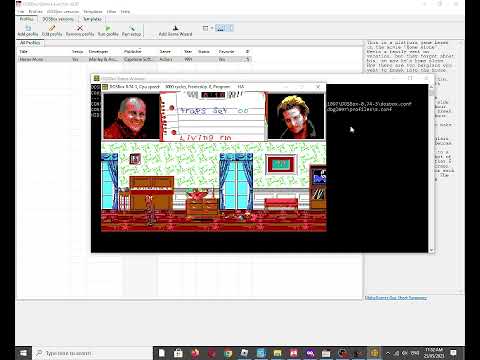Open the notification center icon
Screen dimensions: 480x360
[x=453, y=353]
